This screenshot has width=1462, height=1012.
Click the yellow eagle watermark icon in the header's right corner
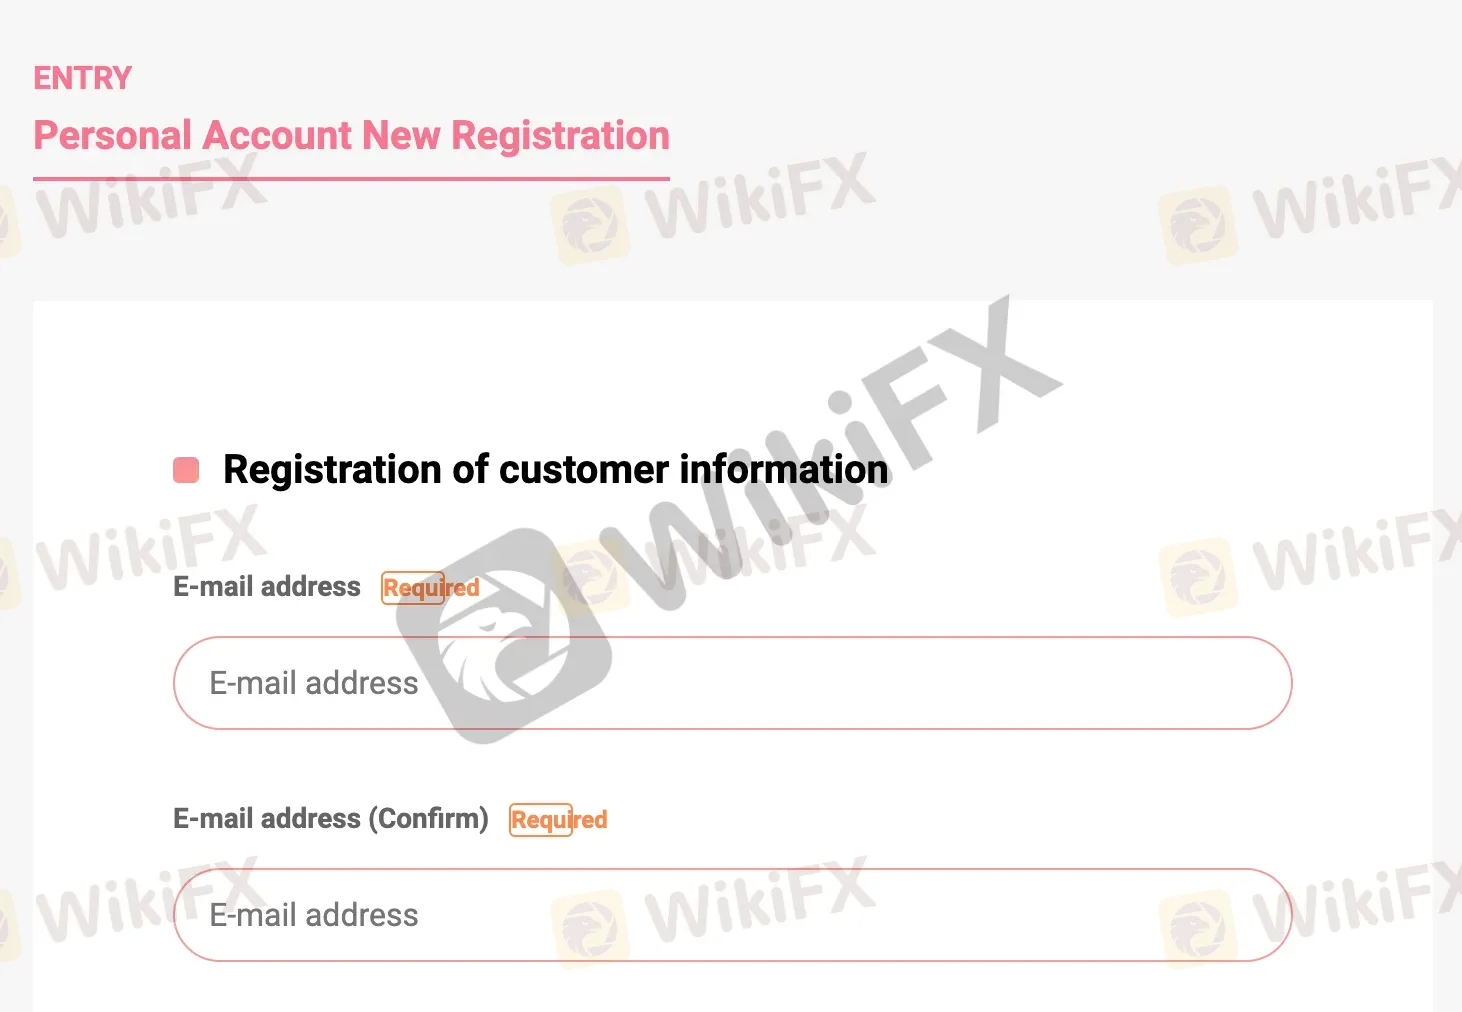click(x=1198, y=225)
